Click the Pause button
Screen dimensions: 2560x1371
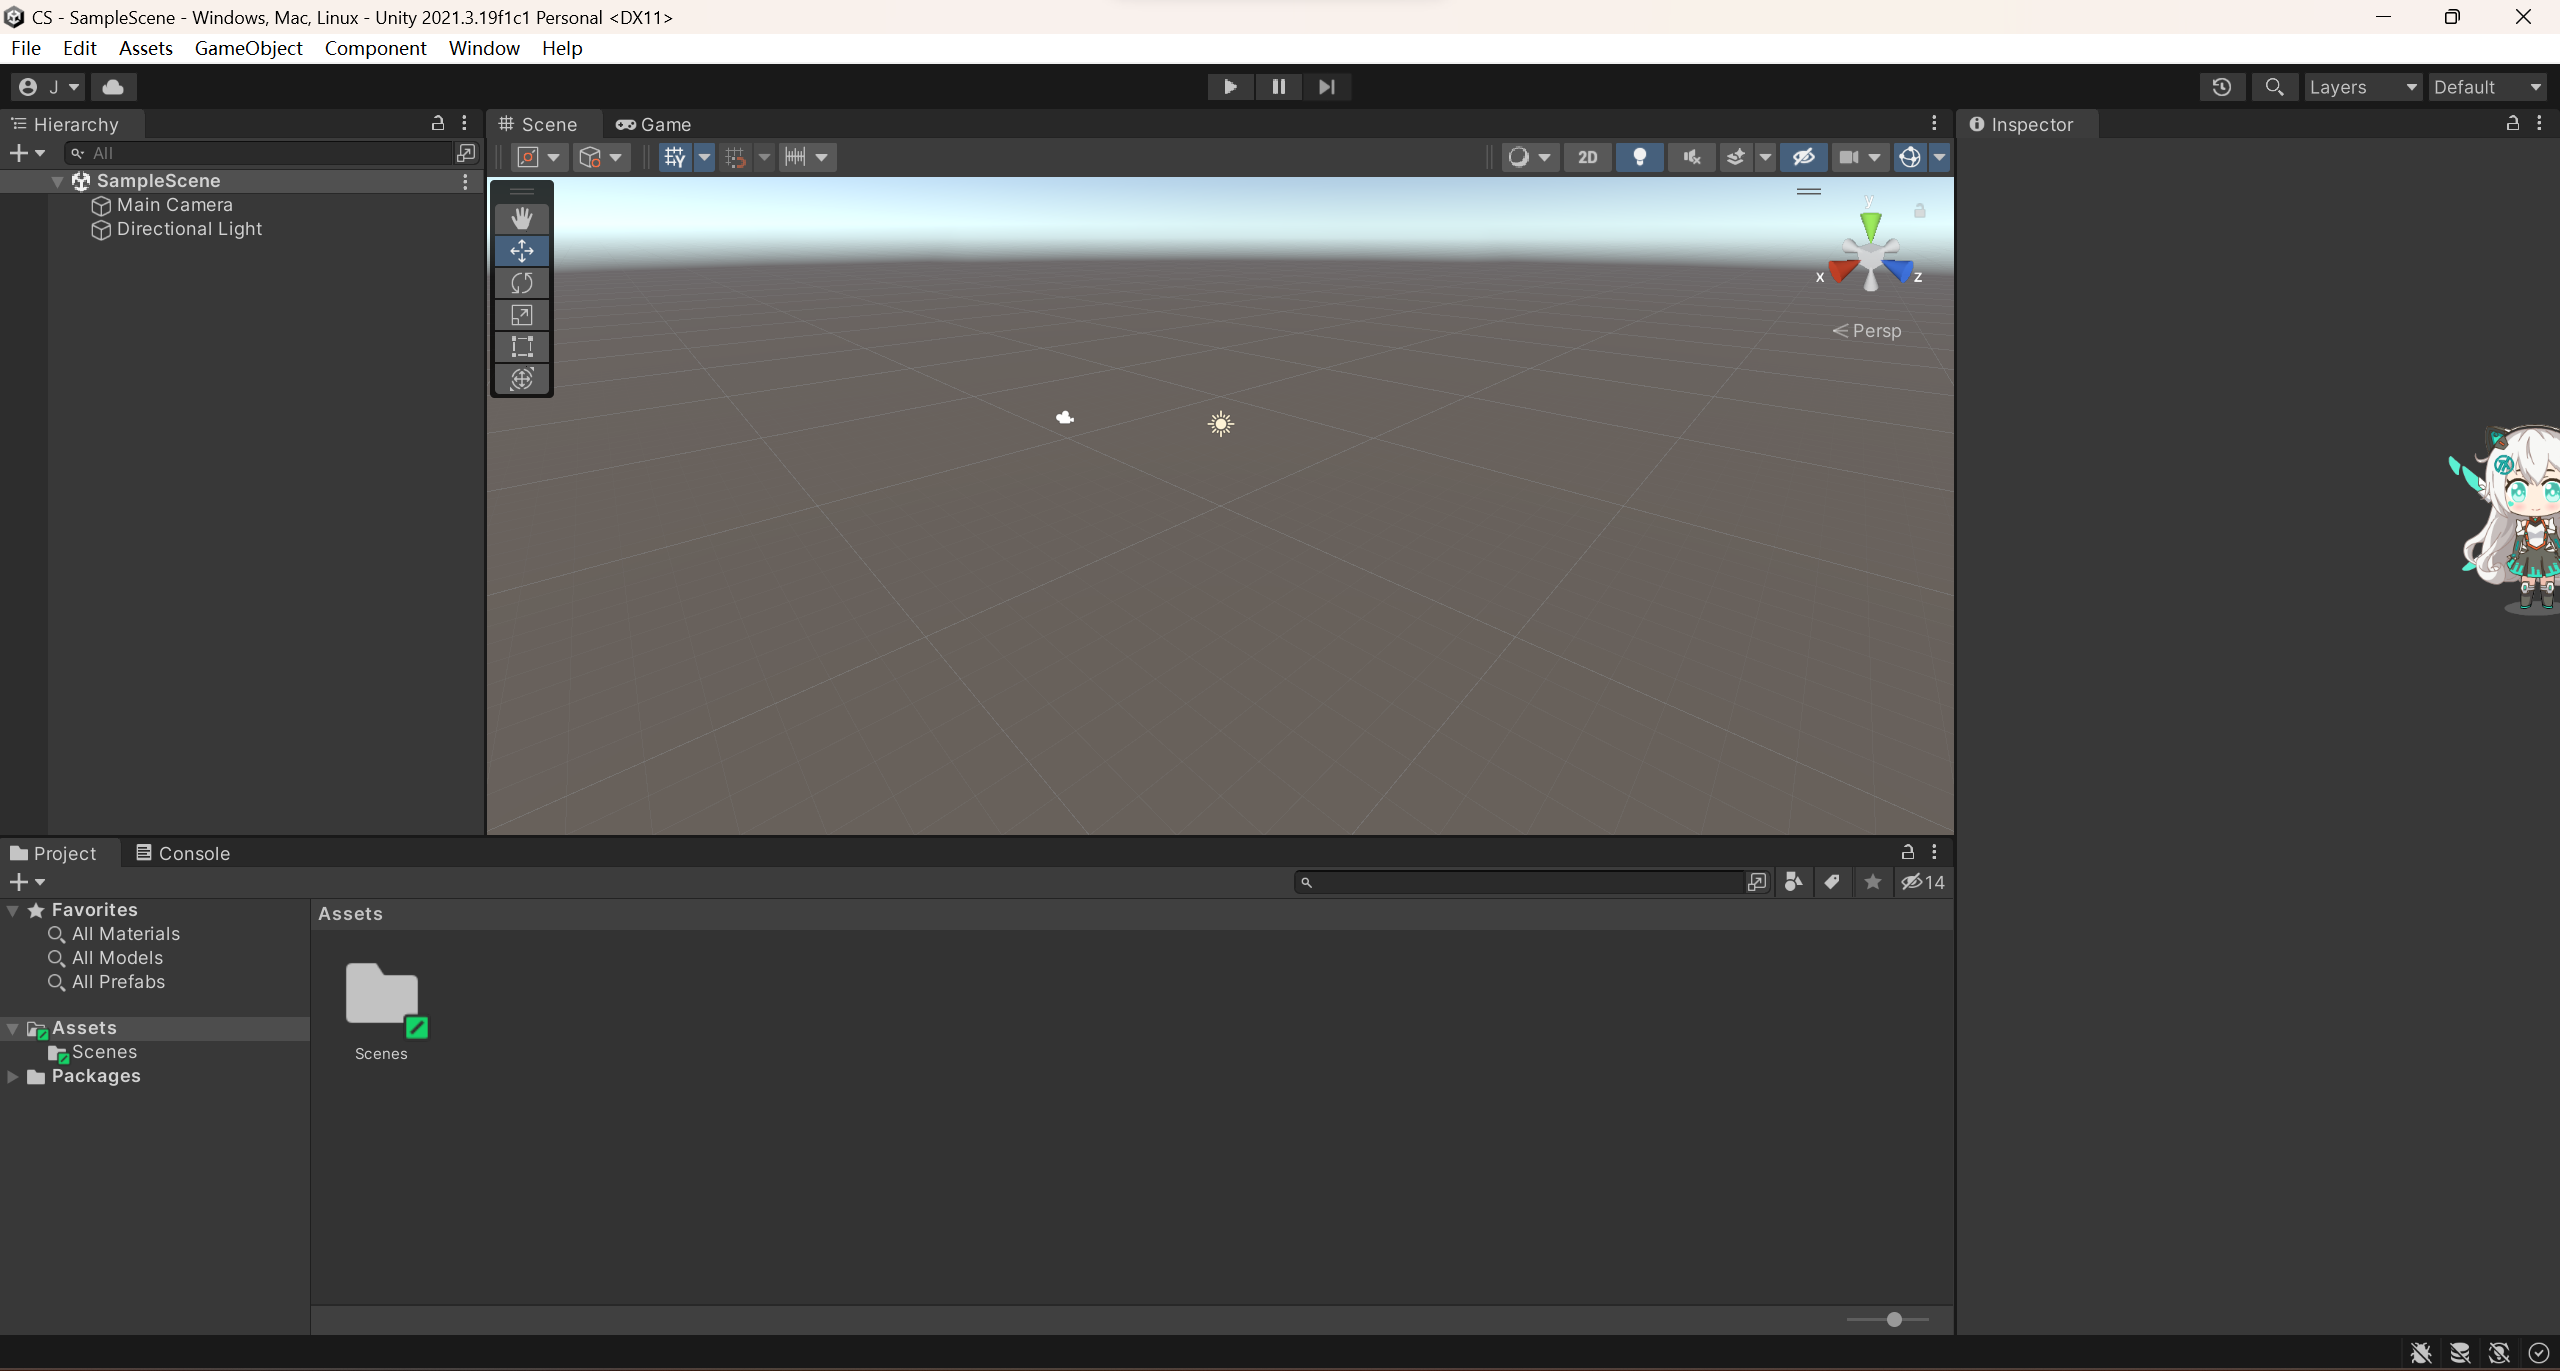click(x=1278, y=87)
